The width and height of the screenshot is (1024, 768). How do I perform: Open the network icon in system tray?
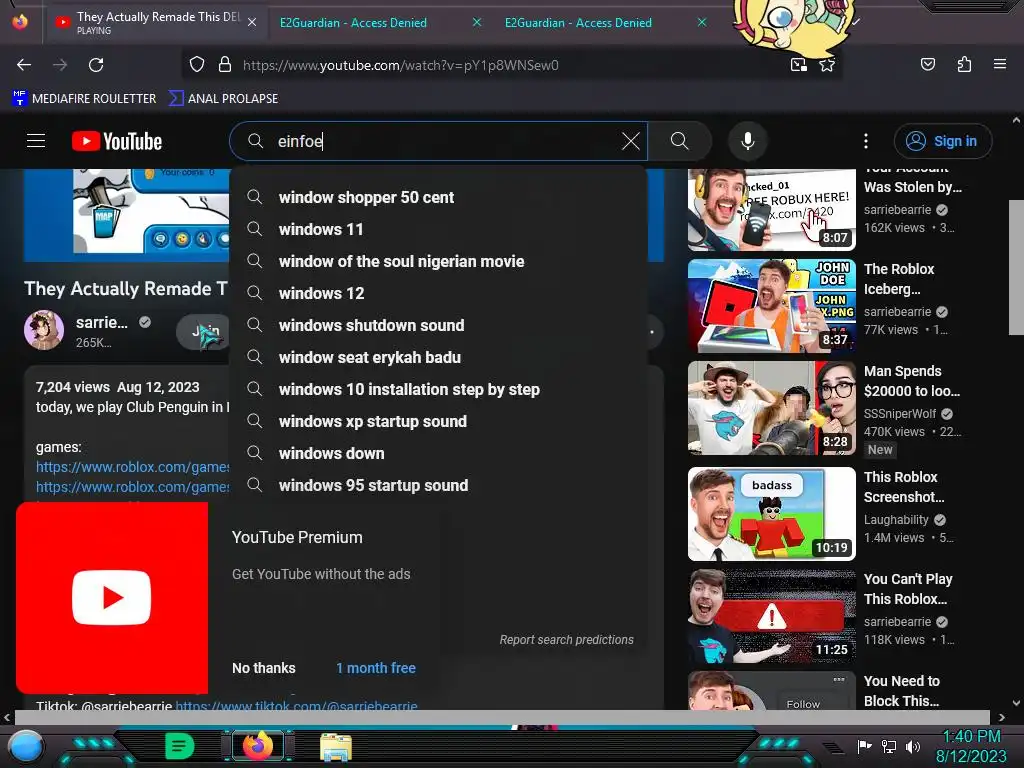click(889, 746)
